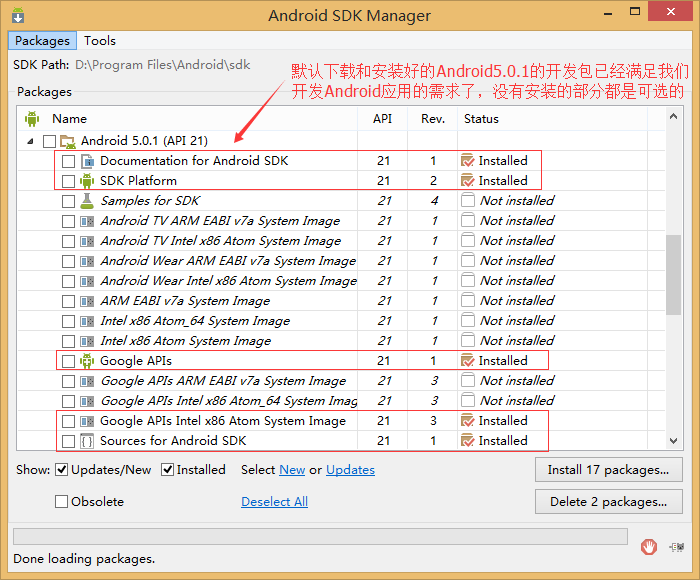Click the Documentation for Android SDK icon
The height and width of the screenshot is (580, 700).
coord(87,161)
